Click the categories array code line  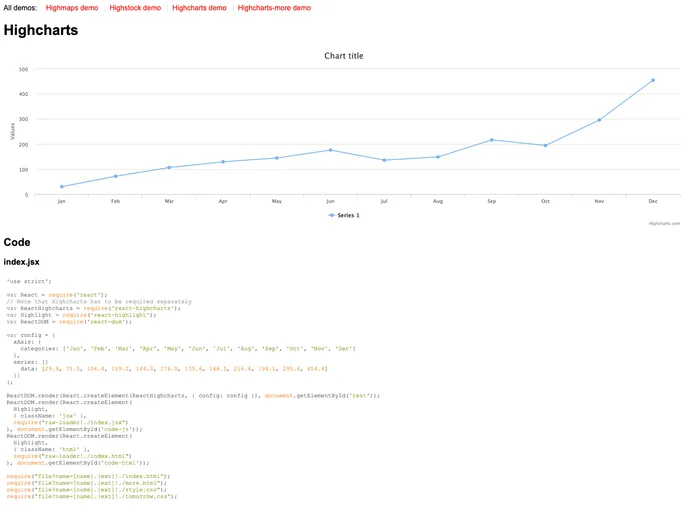(188, 349)
